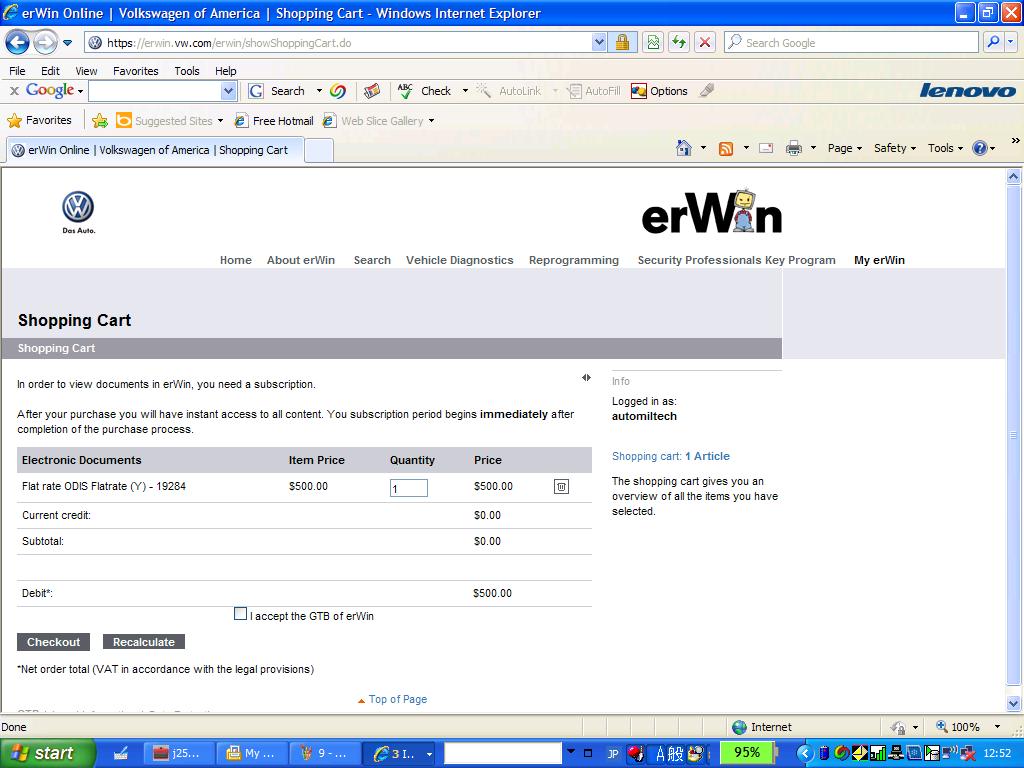Click the Google toolbar Options button

(659, 91)
